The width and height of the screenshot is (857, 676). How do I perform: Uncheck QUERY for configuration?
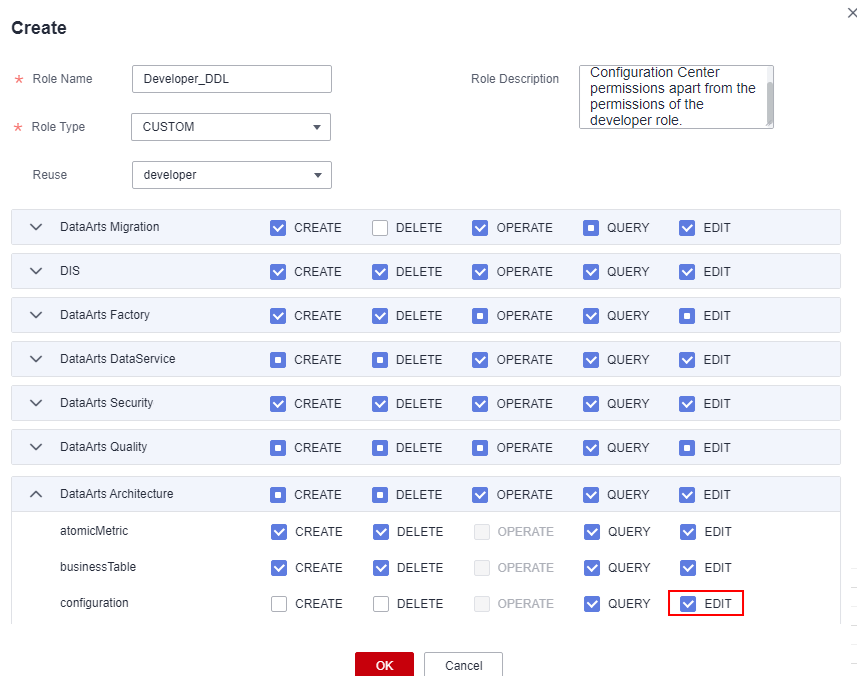click(592, 604)
